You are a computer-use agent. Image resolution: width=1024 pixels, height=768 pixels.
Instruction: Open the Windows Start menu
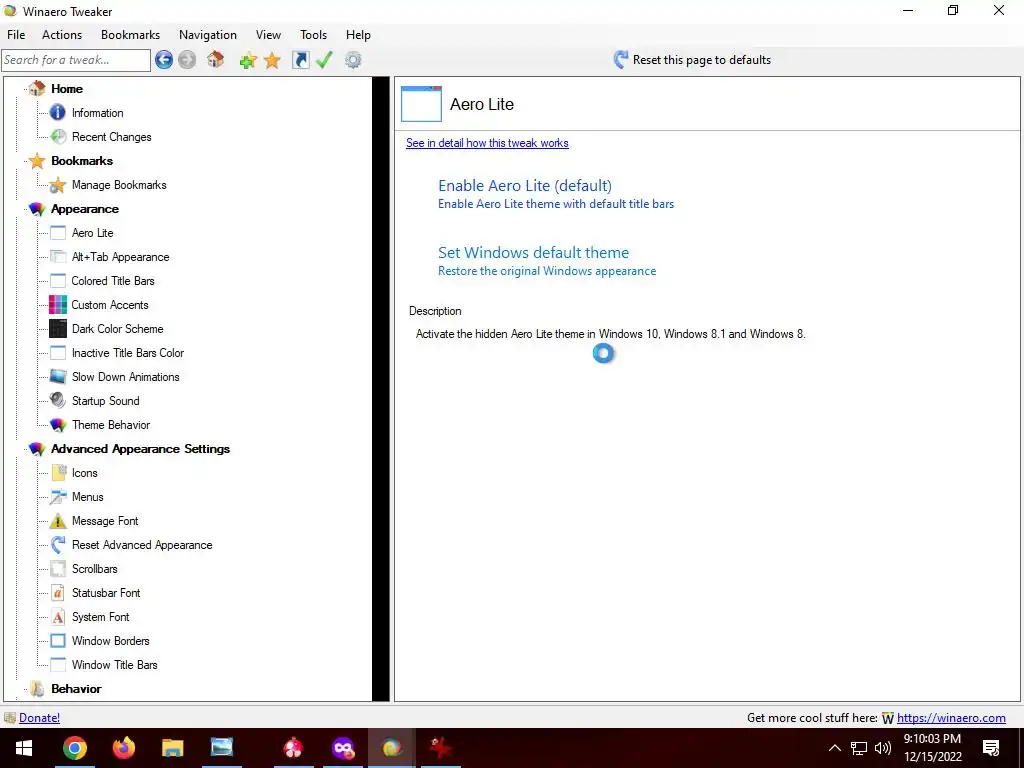point(24,748)
